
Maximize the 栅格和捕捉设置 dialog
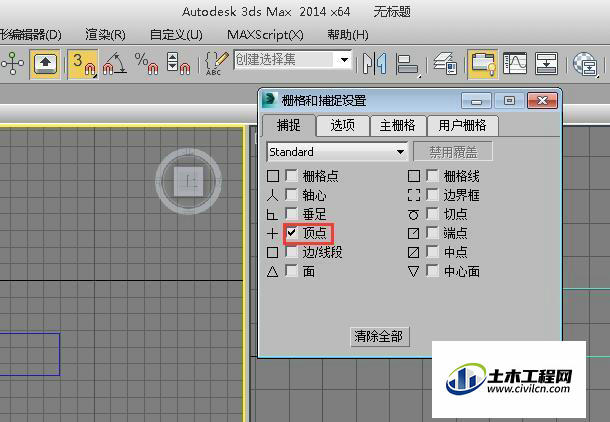click(x=509, y=101)
